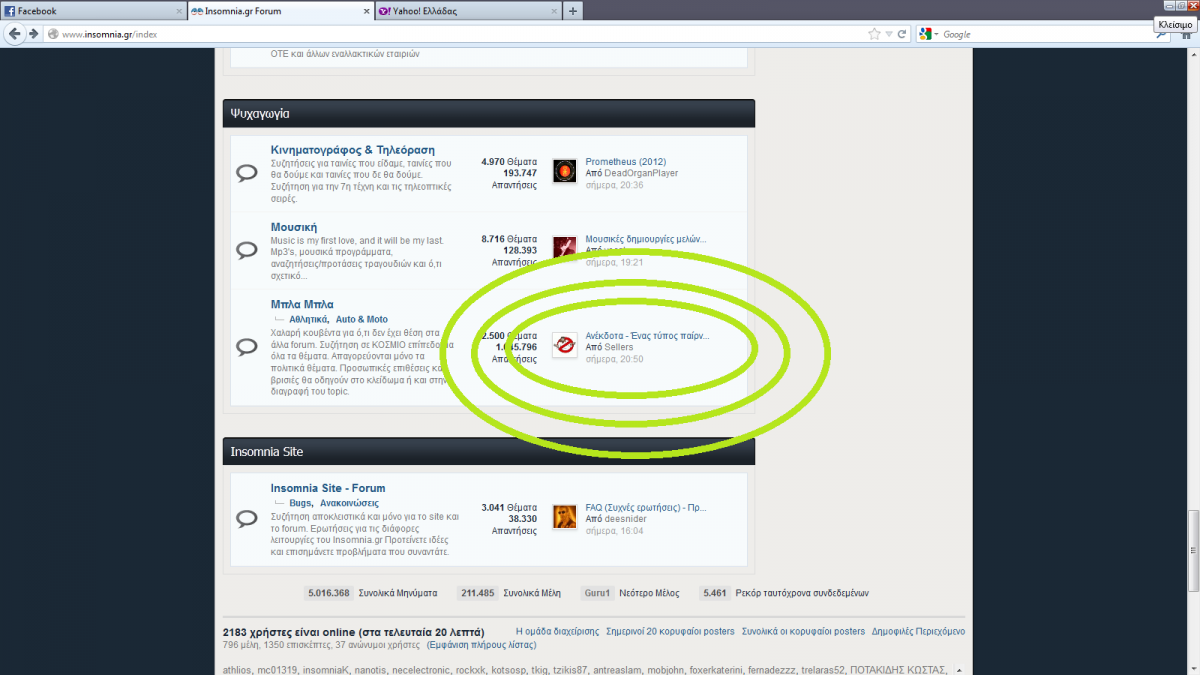Click DeadOrganPlayer's avatar thumbnail

pos(565,172)
